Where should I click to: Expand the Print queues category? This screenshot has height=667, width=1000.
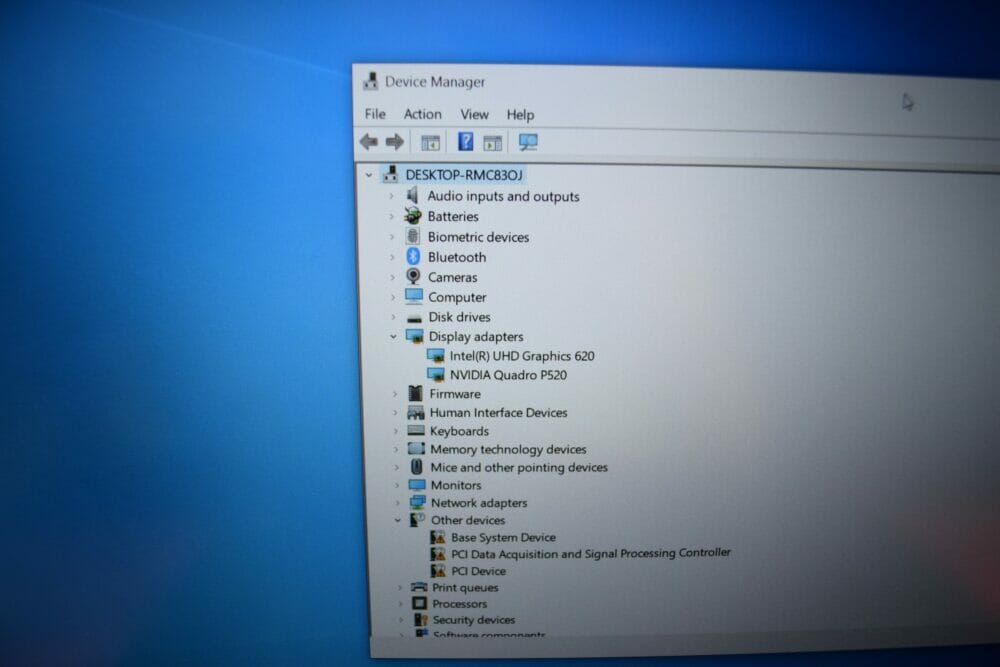pos(400,587)
